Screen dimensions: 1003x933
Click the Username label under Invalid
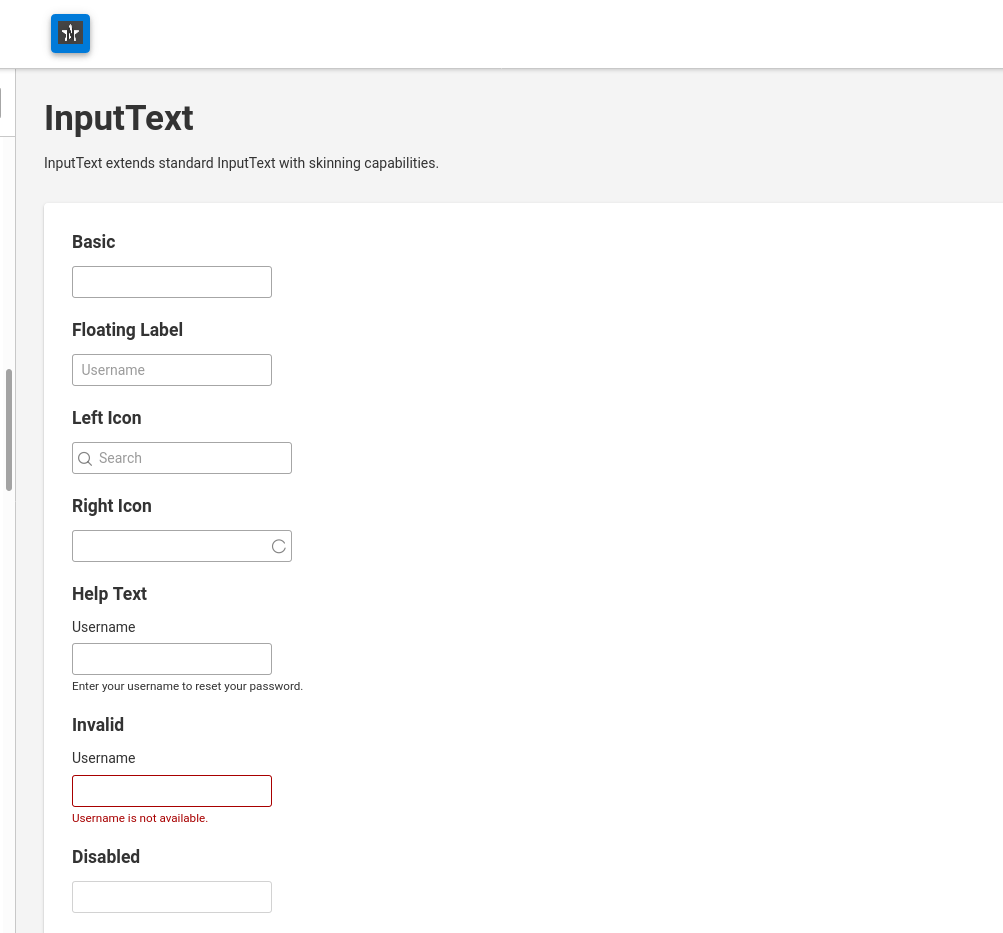point(104,758)
